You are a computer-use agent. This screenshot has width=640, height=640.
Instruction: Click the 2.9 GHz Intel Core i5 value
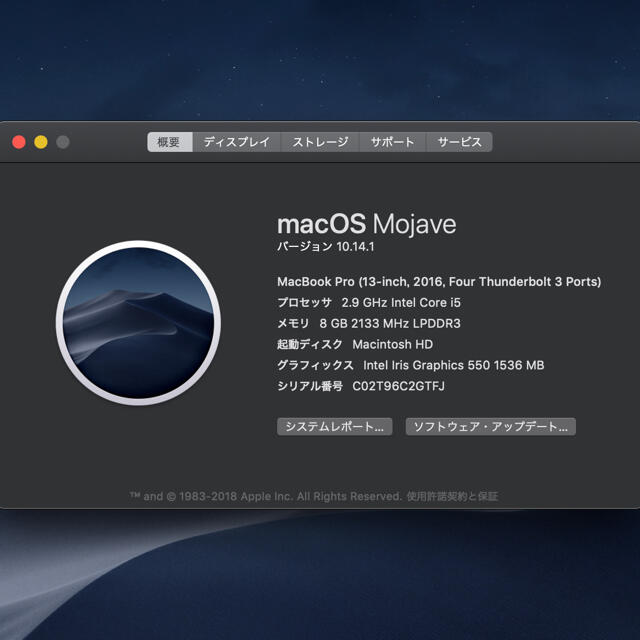click(401, 302)
